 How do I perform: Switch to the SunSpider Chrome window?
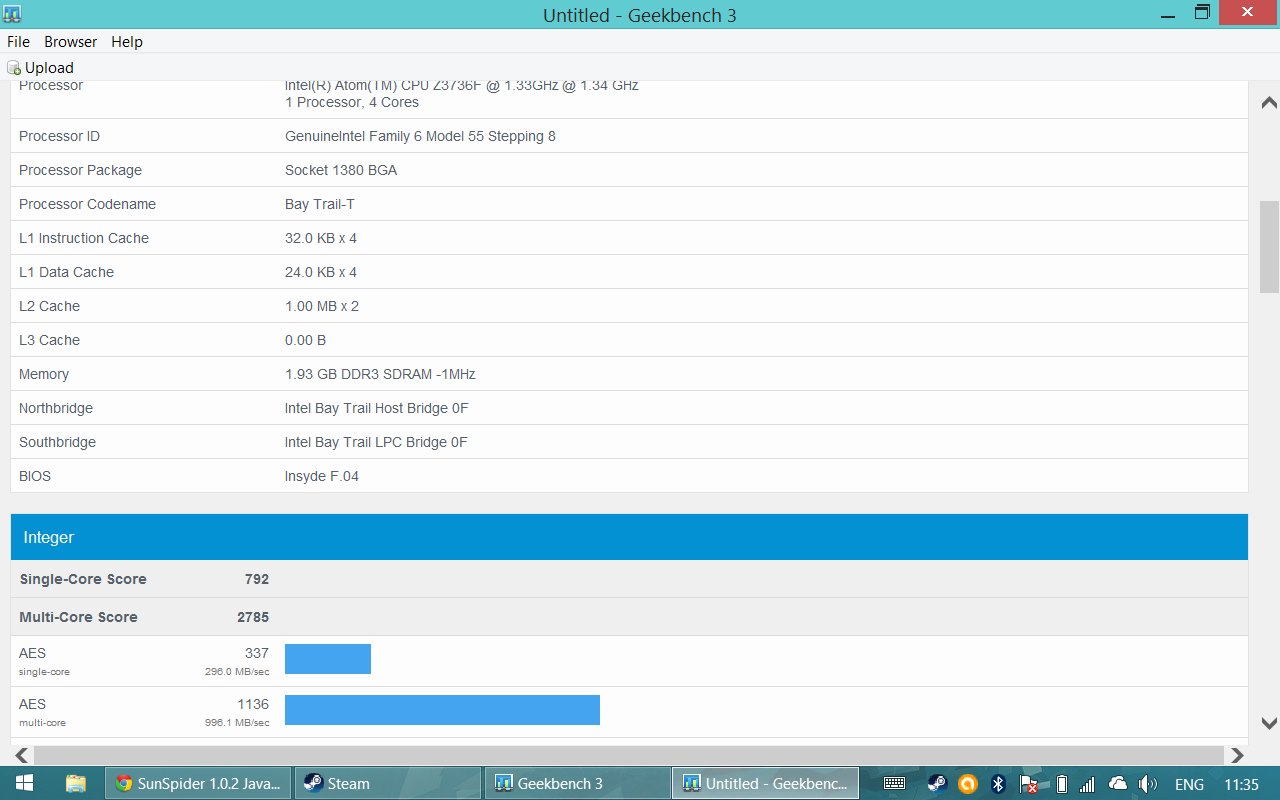[199, 783]
